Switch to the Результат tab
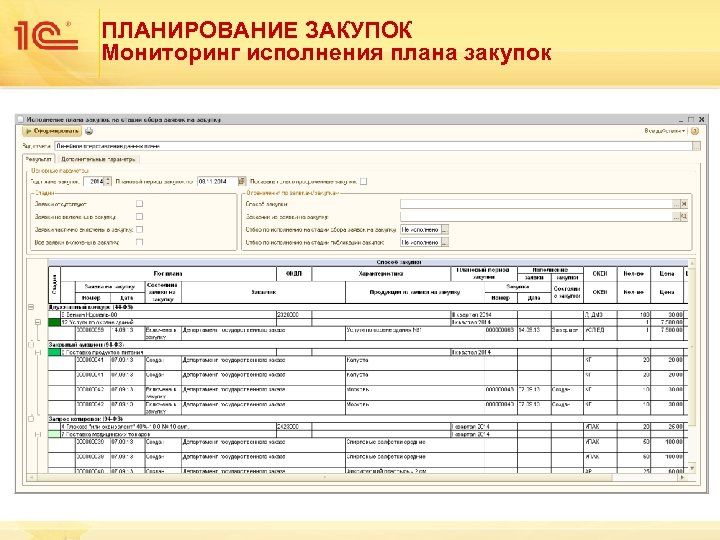 pos(39,159)
